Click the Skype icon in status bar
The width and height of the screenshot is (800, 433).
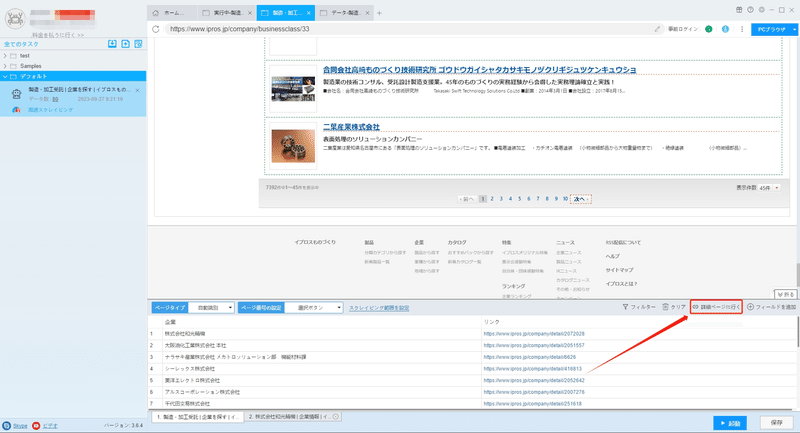tap(6, 425)
